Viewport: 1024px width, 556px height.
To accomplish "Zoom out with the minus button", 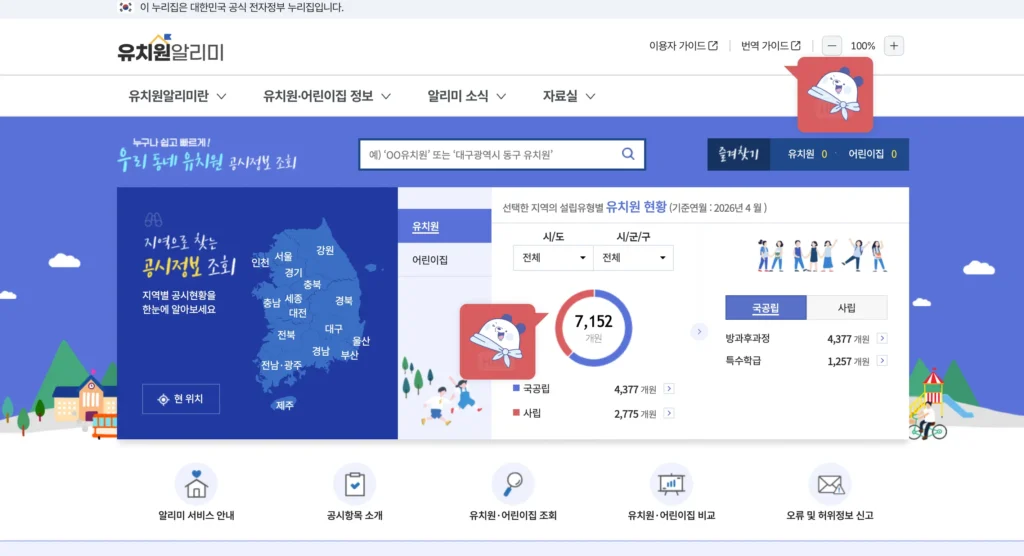I will tap(831, 46).
